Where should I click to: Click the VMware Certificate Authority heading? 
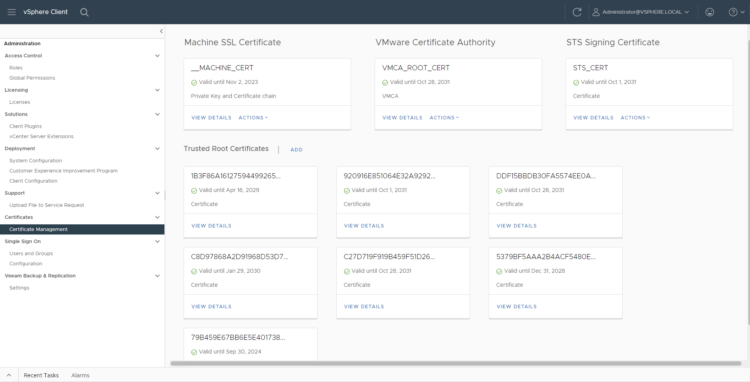435,43
